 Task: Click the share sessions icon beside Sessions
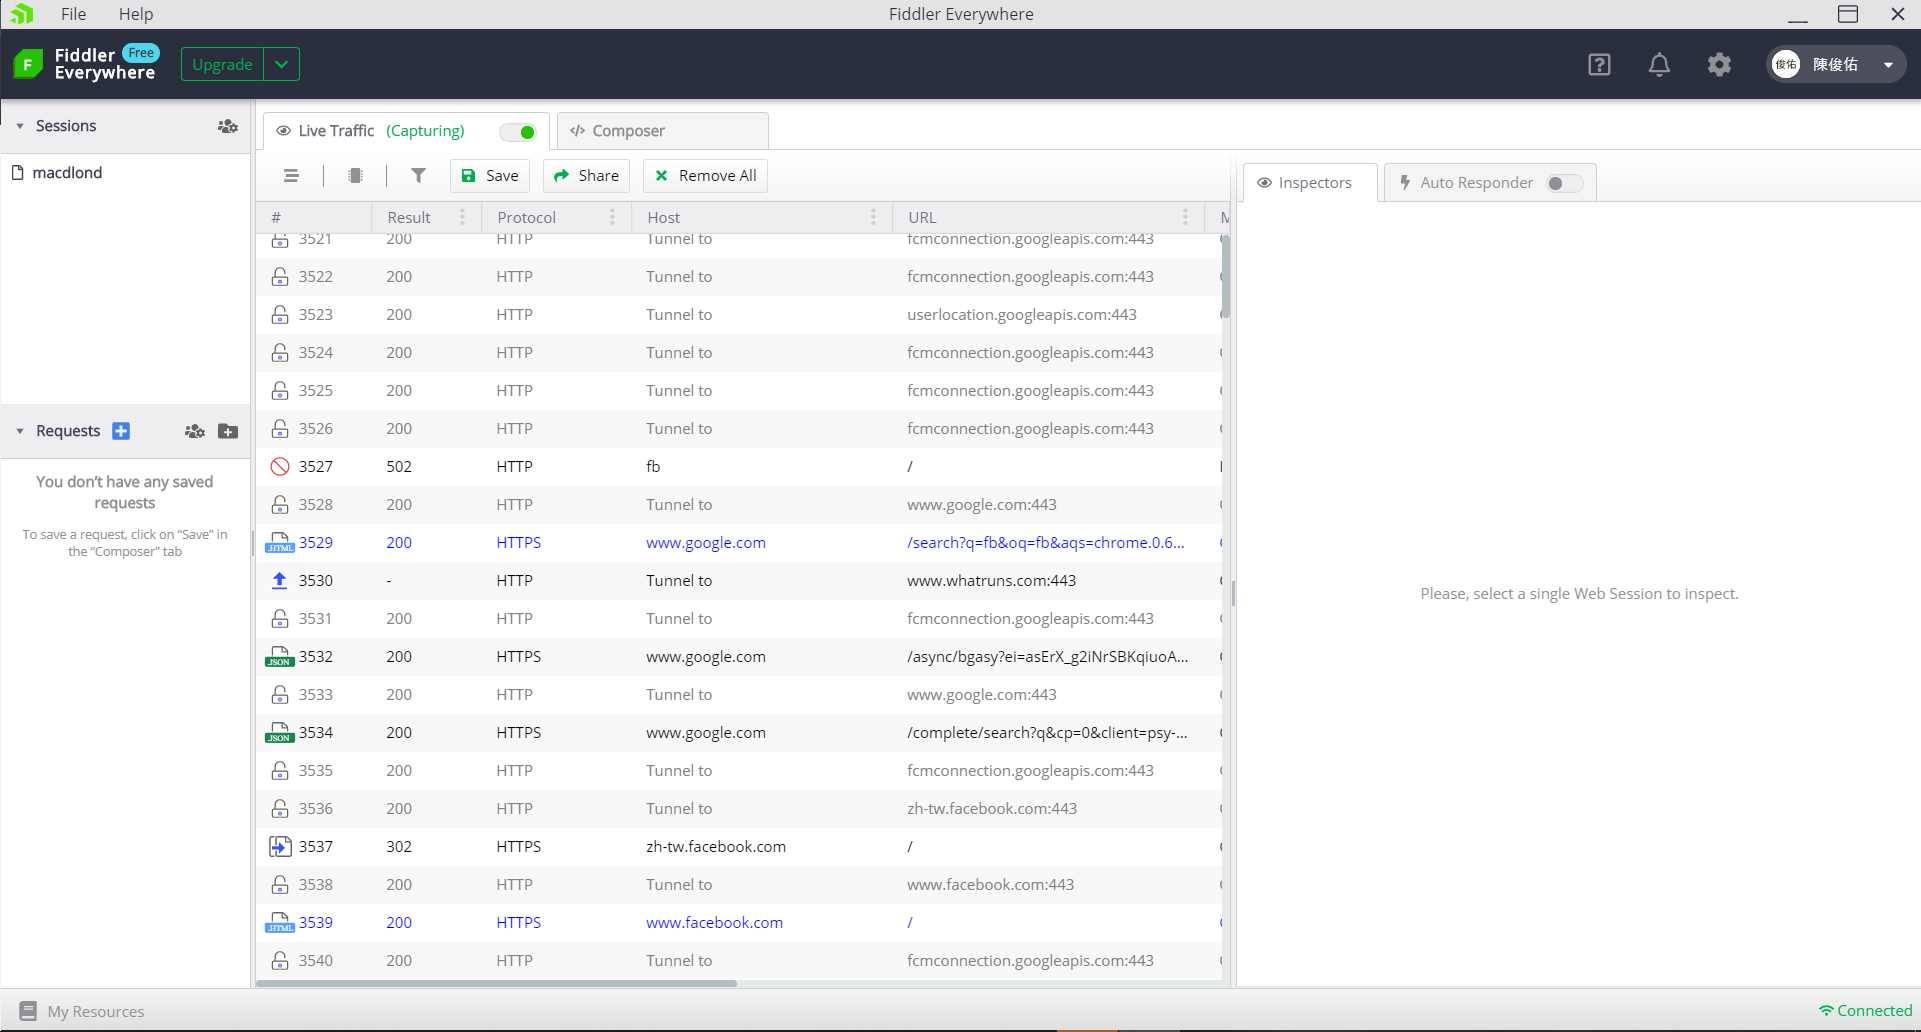tap(228, 126)
